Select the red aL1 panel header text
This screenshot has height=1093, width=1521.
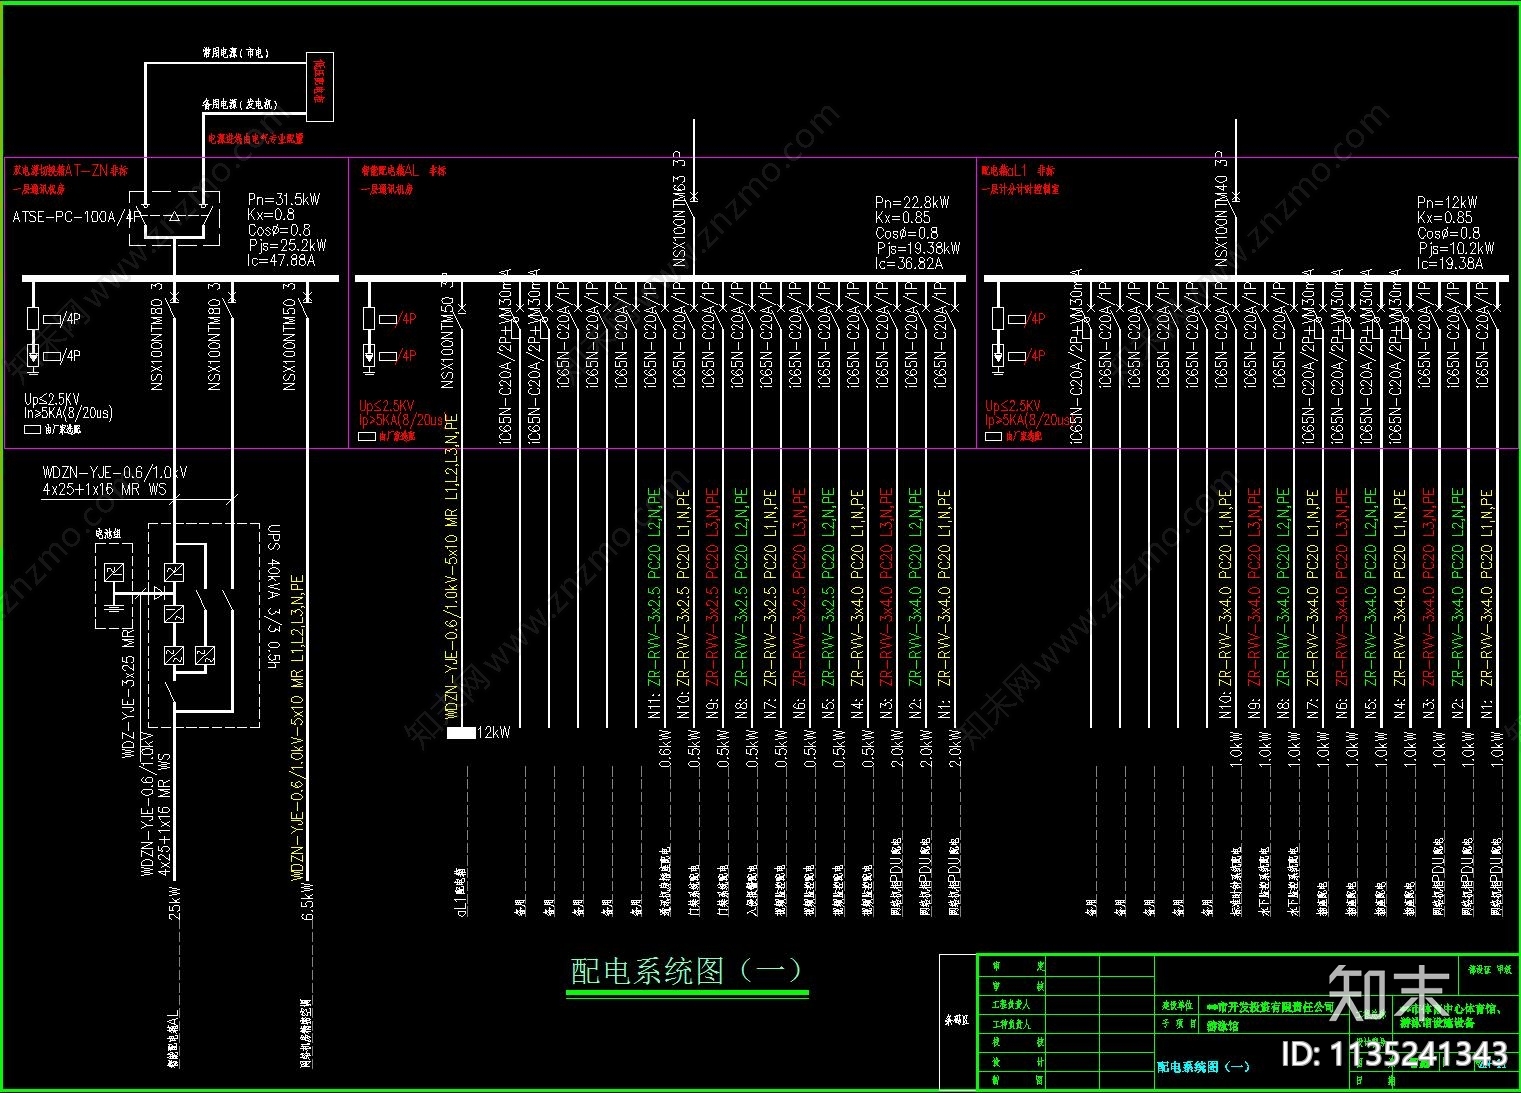click(x=1017, y=171)
